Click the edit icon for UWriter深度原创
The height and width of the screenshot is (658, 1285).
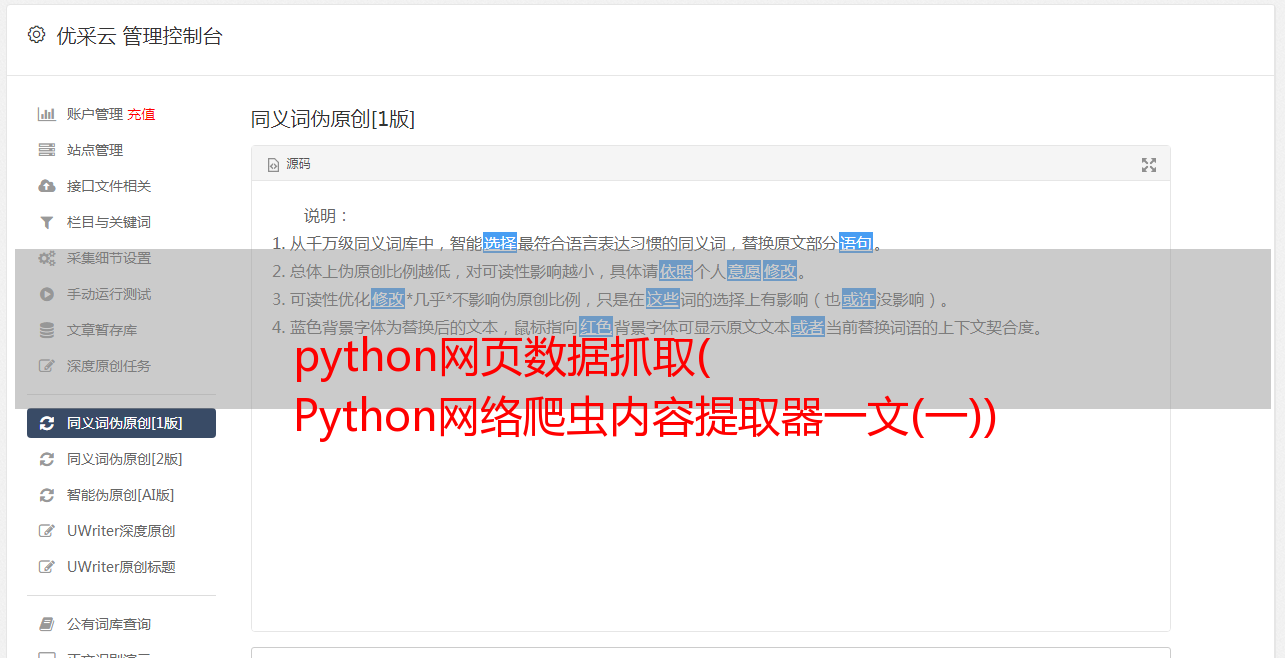(x=46, y=531)
